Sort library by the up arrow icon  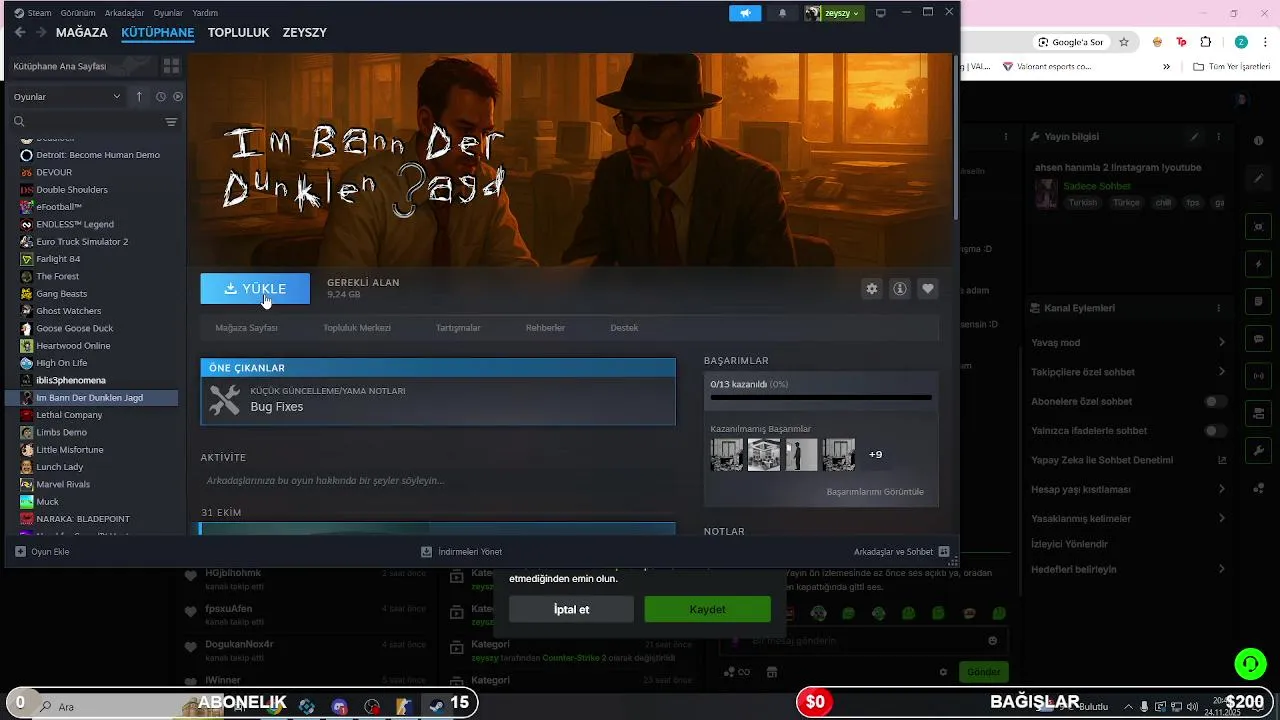click(139, 96)
